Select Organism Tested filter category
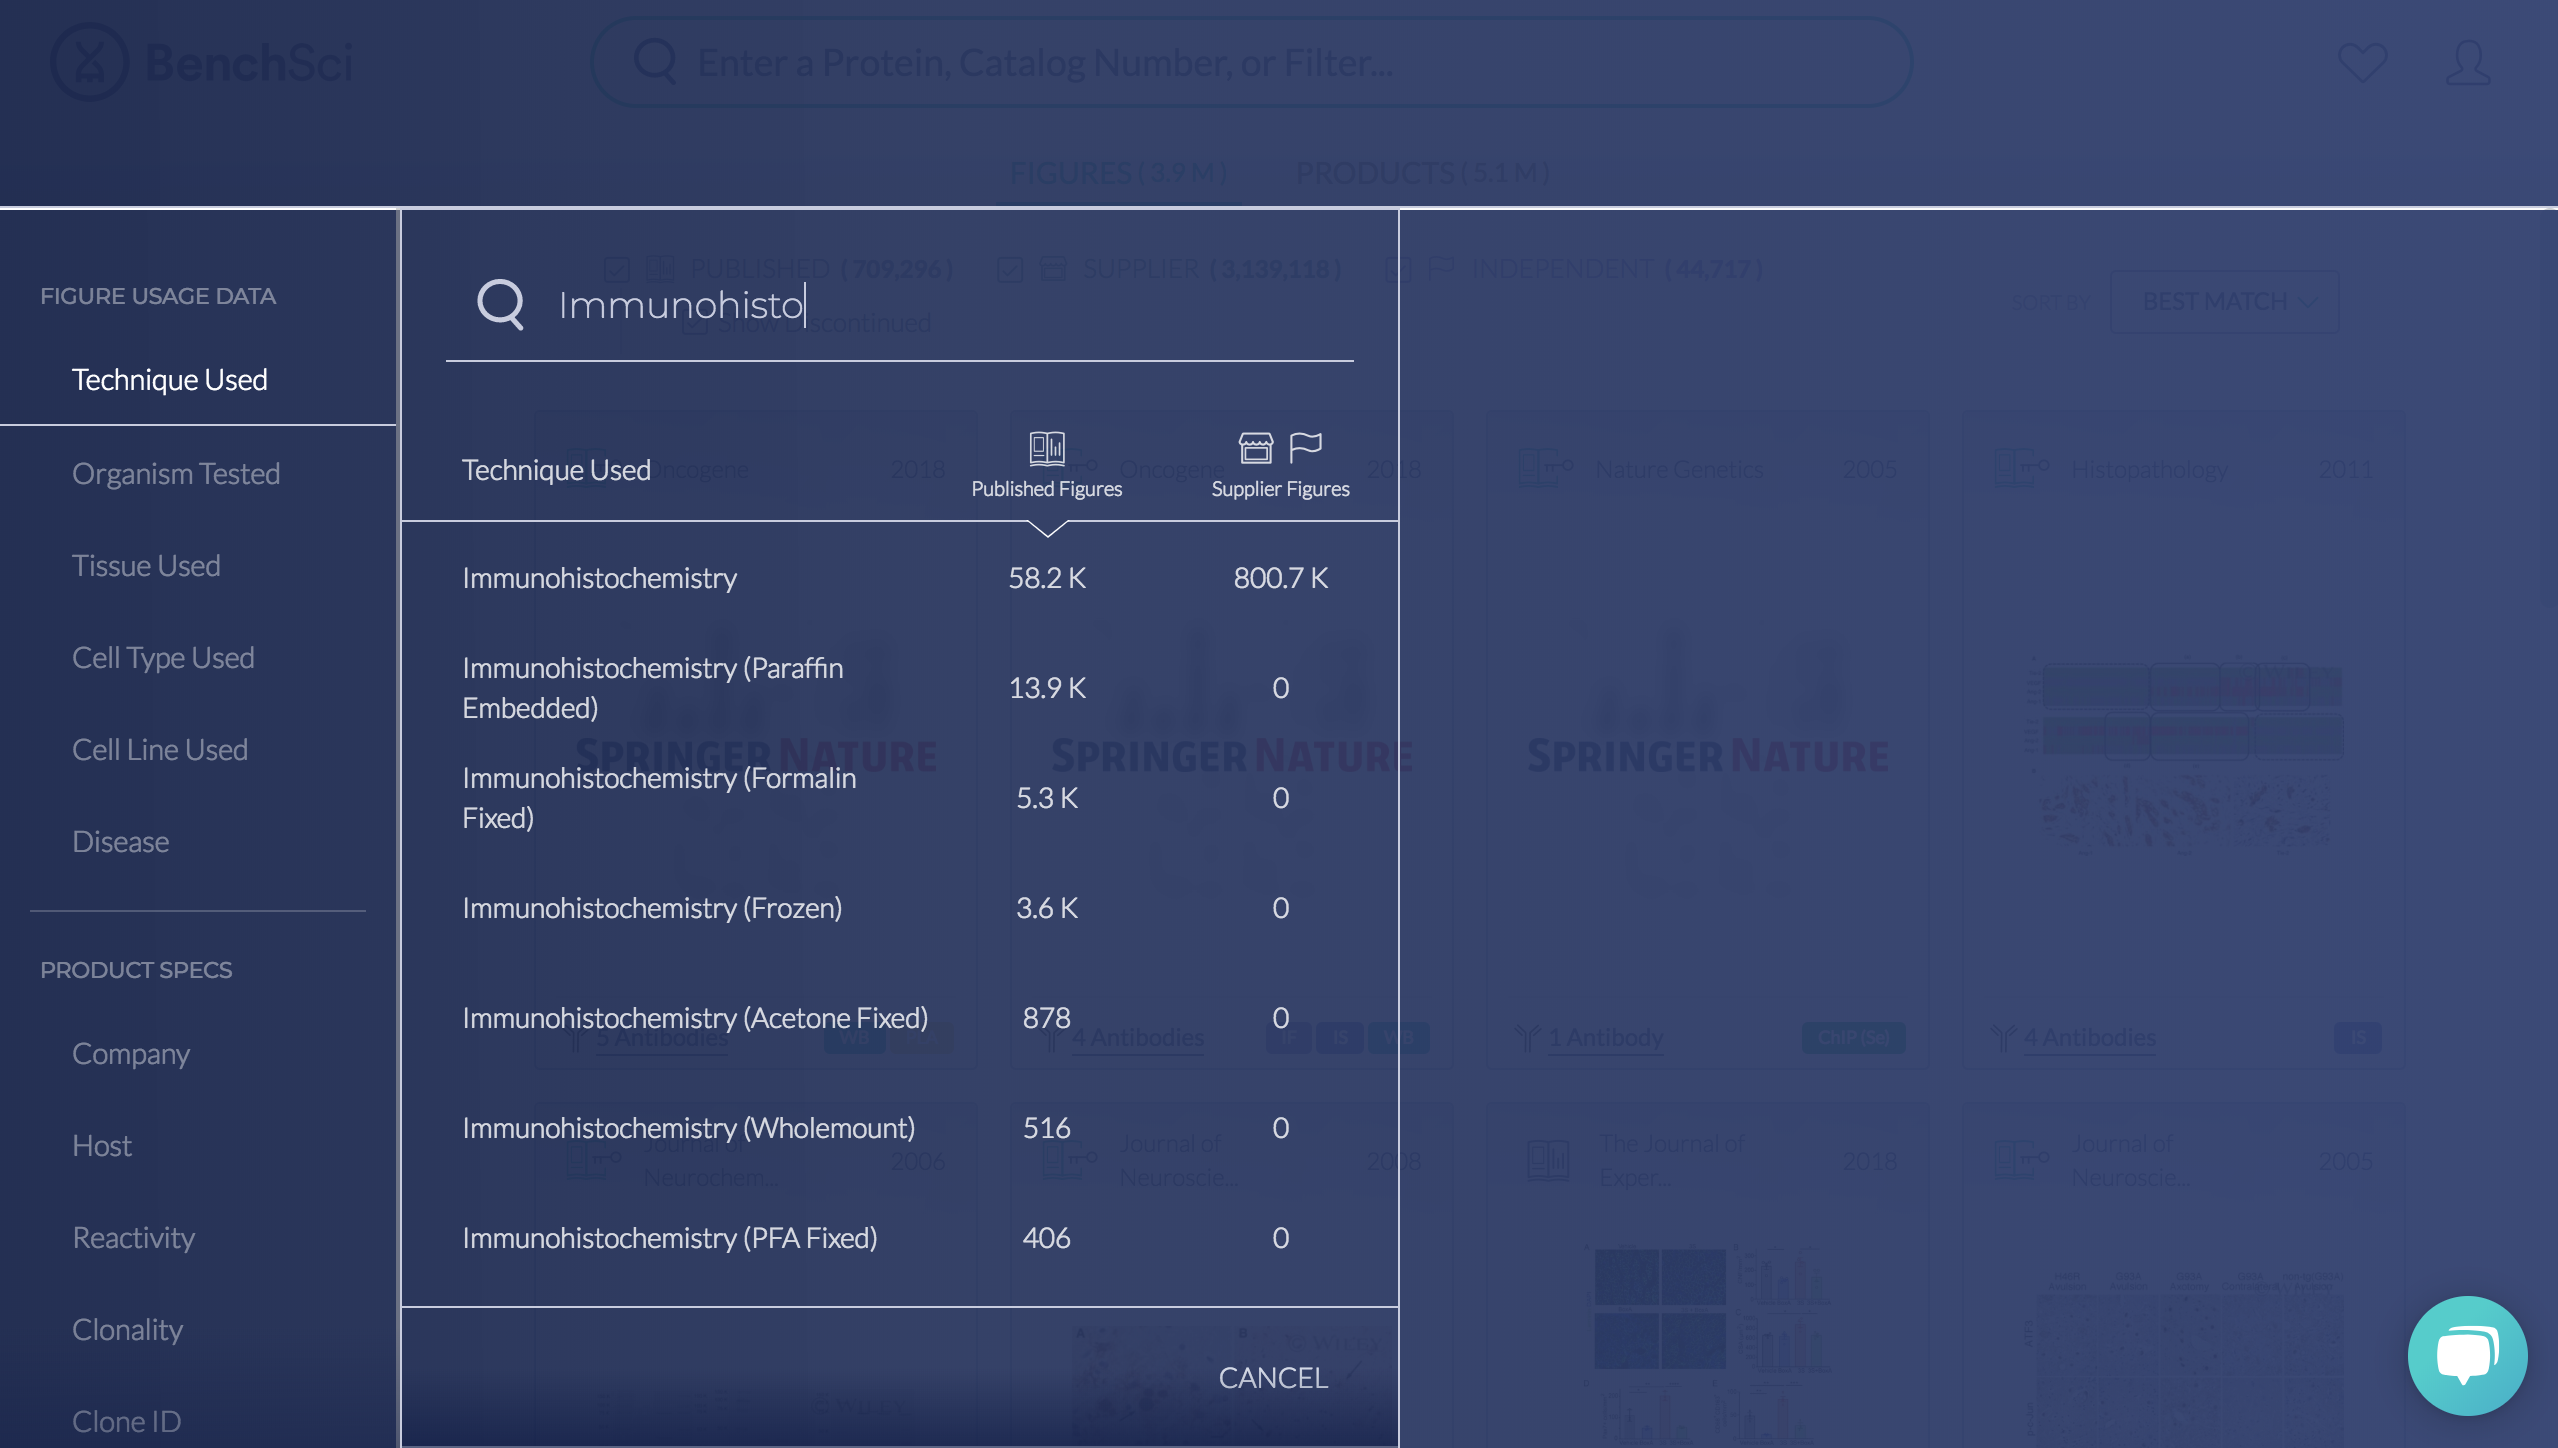The width and height of the screenshot is (2558, 1448). (x=176, y=473)
